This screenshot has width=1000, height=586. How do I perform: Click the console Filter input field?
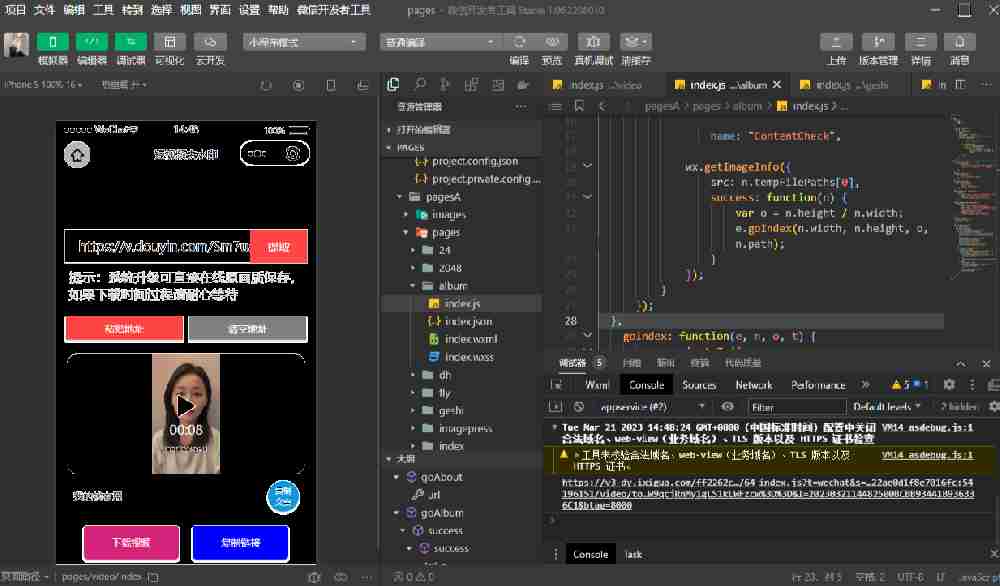tap(790, 407)
